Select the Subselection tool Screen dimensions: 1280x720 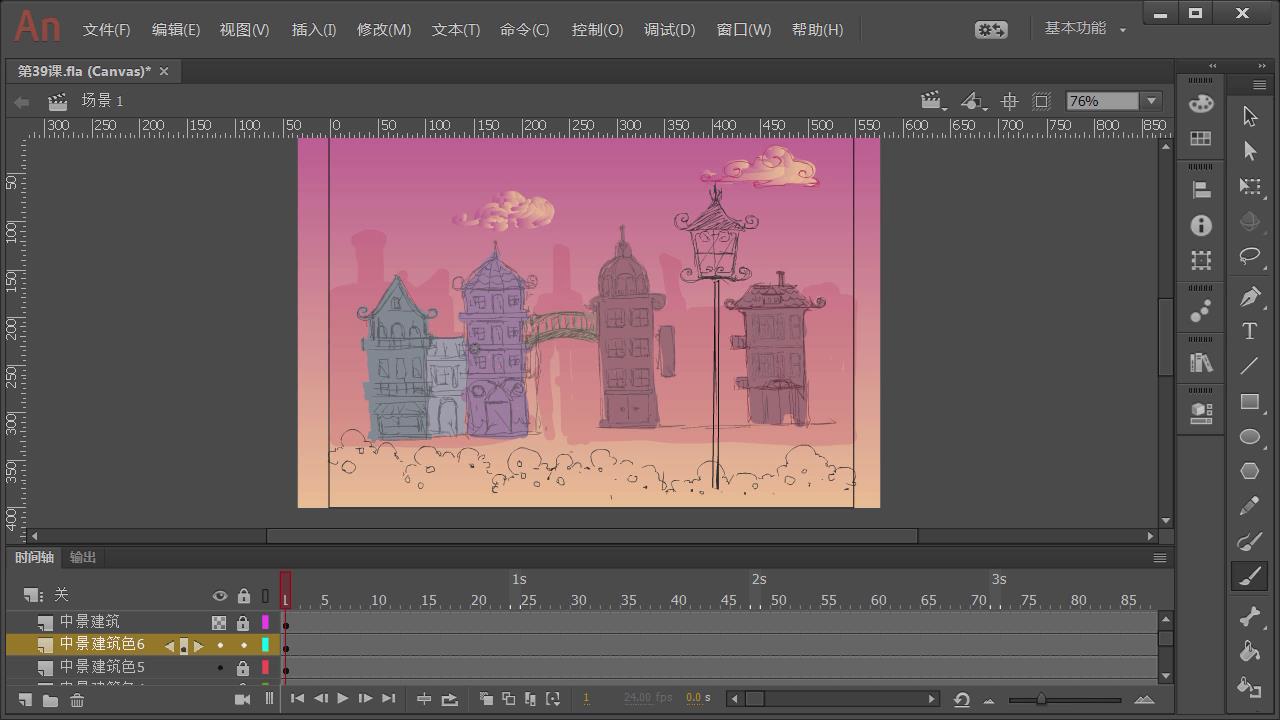point(1250,151)
